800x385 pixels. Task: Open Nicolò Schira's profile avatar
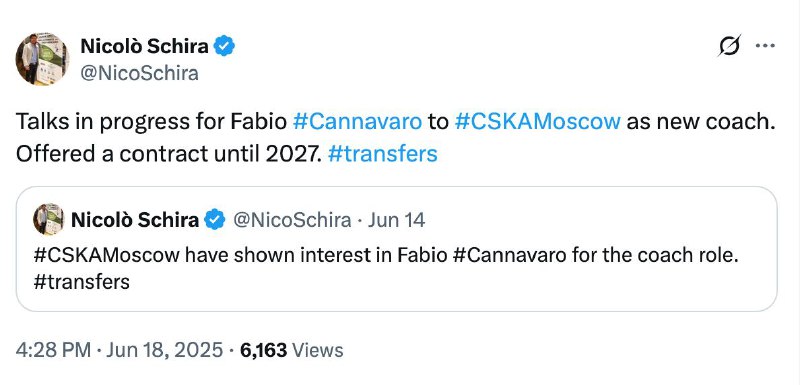42,59
